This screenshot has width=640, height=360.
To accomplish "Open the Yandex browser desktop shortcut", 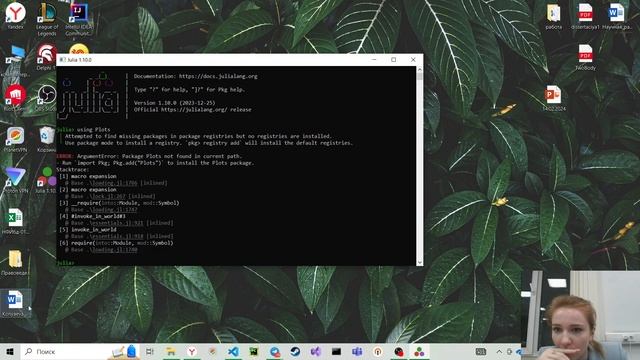I will (x=16, y=16).
